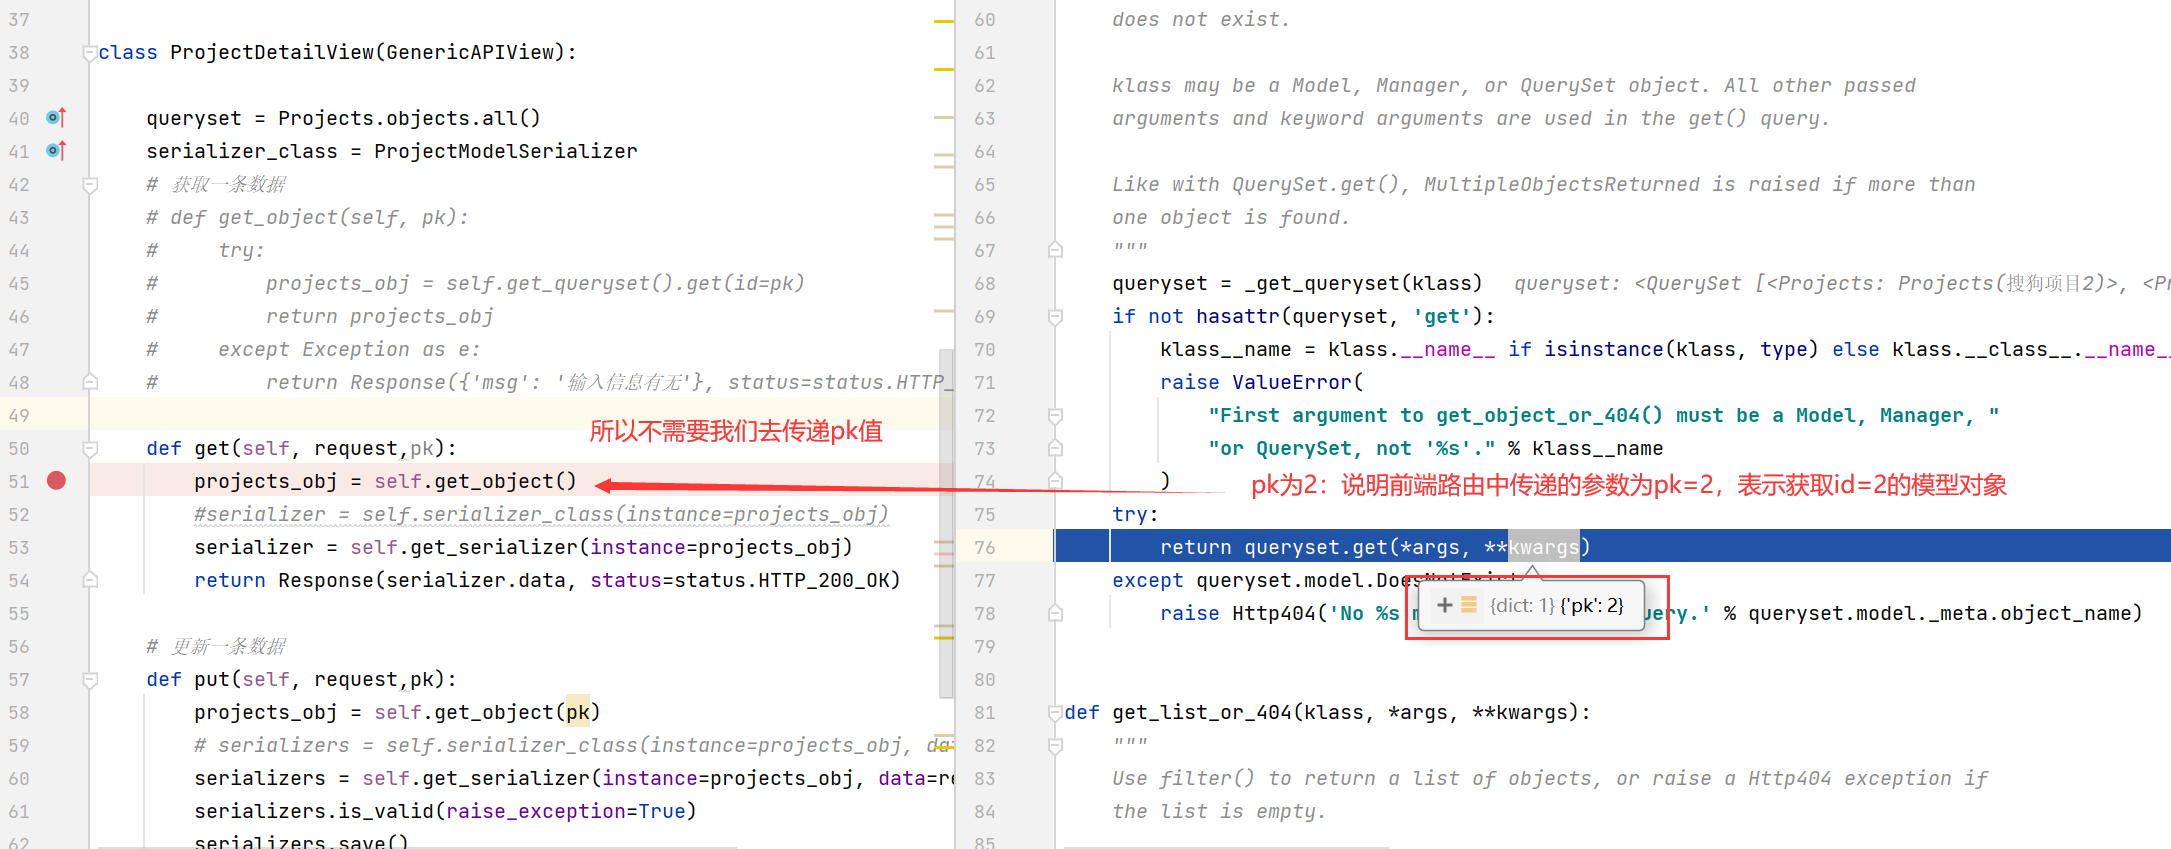Click 'get_list_or_404' function name on line 81
The width and height of the screenshot is (2171, 849).
[1202, 712]
